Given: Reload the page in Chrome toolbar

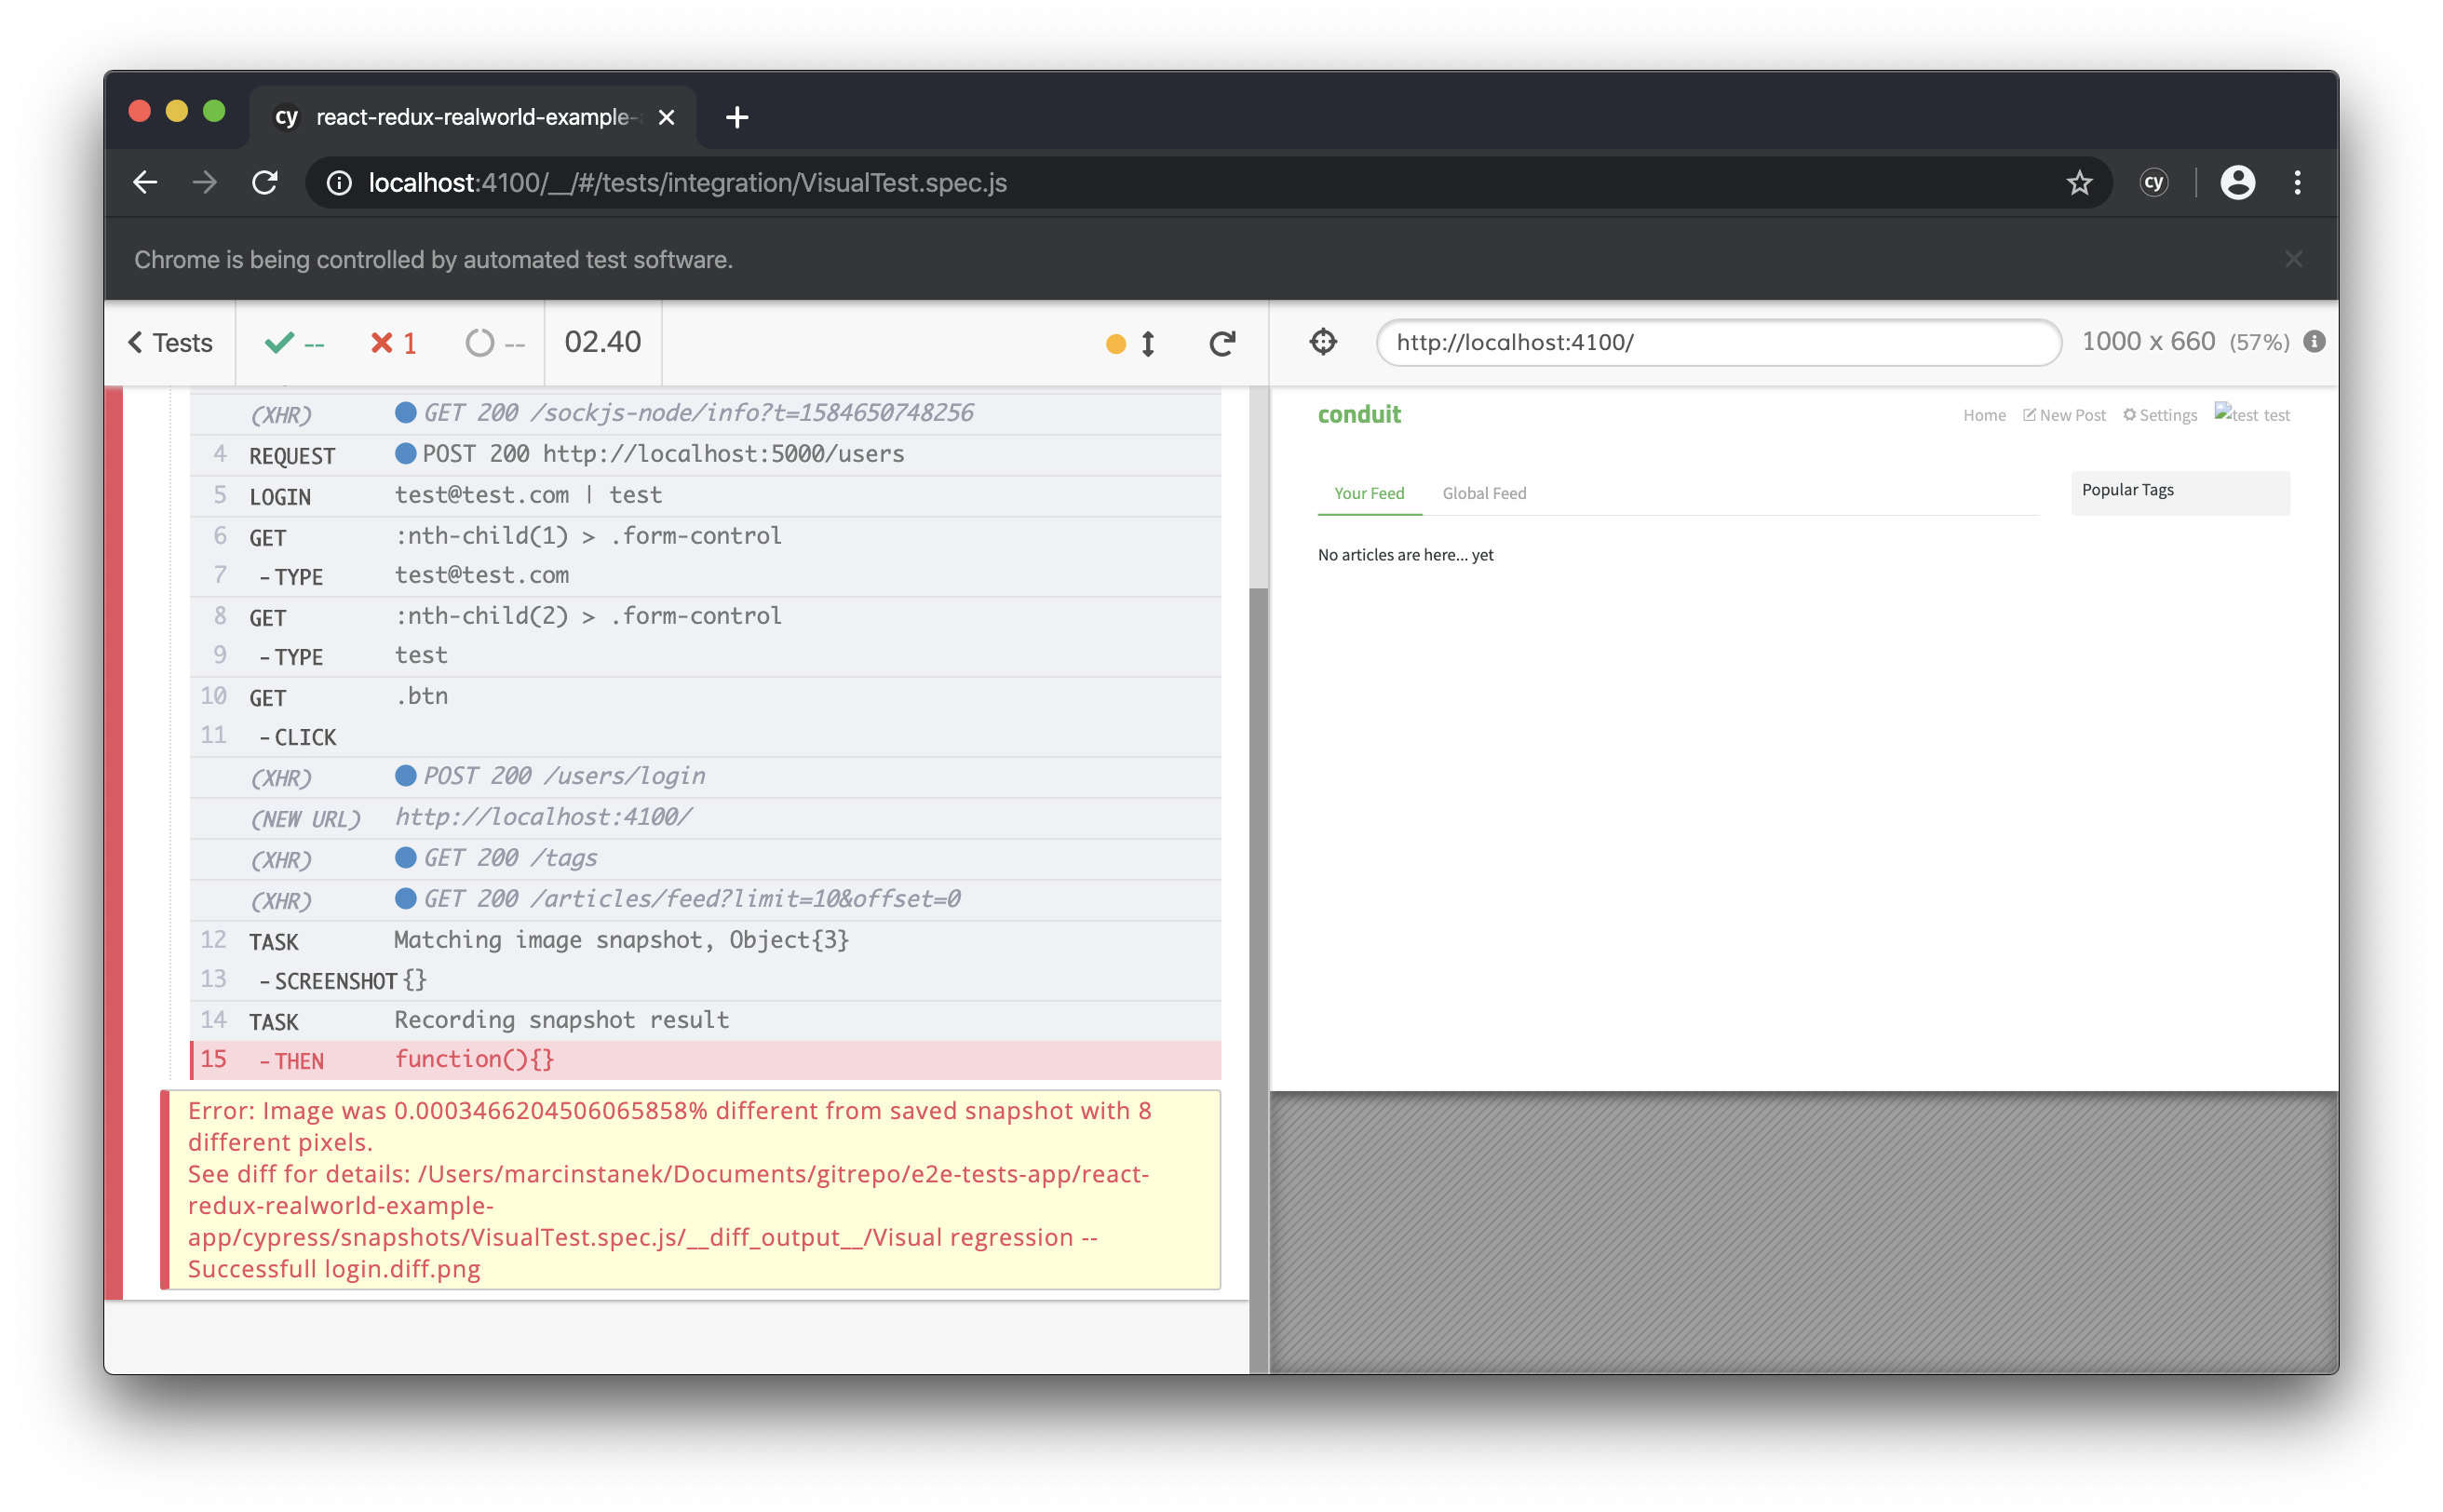Looking at the screenshot, I should click(x=265, y=183).
